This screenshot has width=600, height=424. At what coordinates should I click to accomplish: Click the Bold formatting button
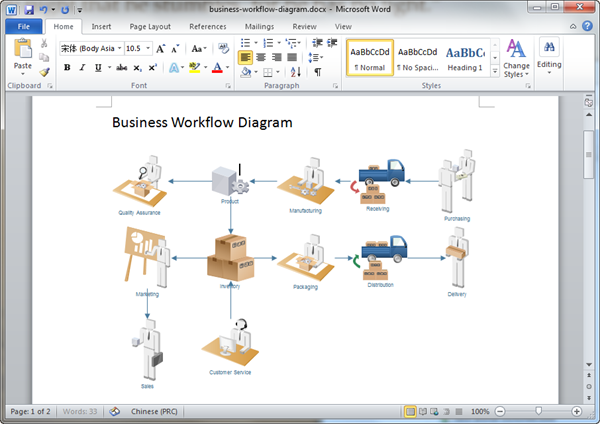(x=67, y=67)
